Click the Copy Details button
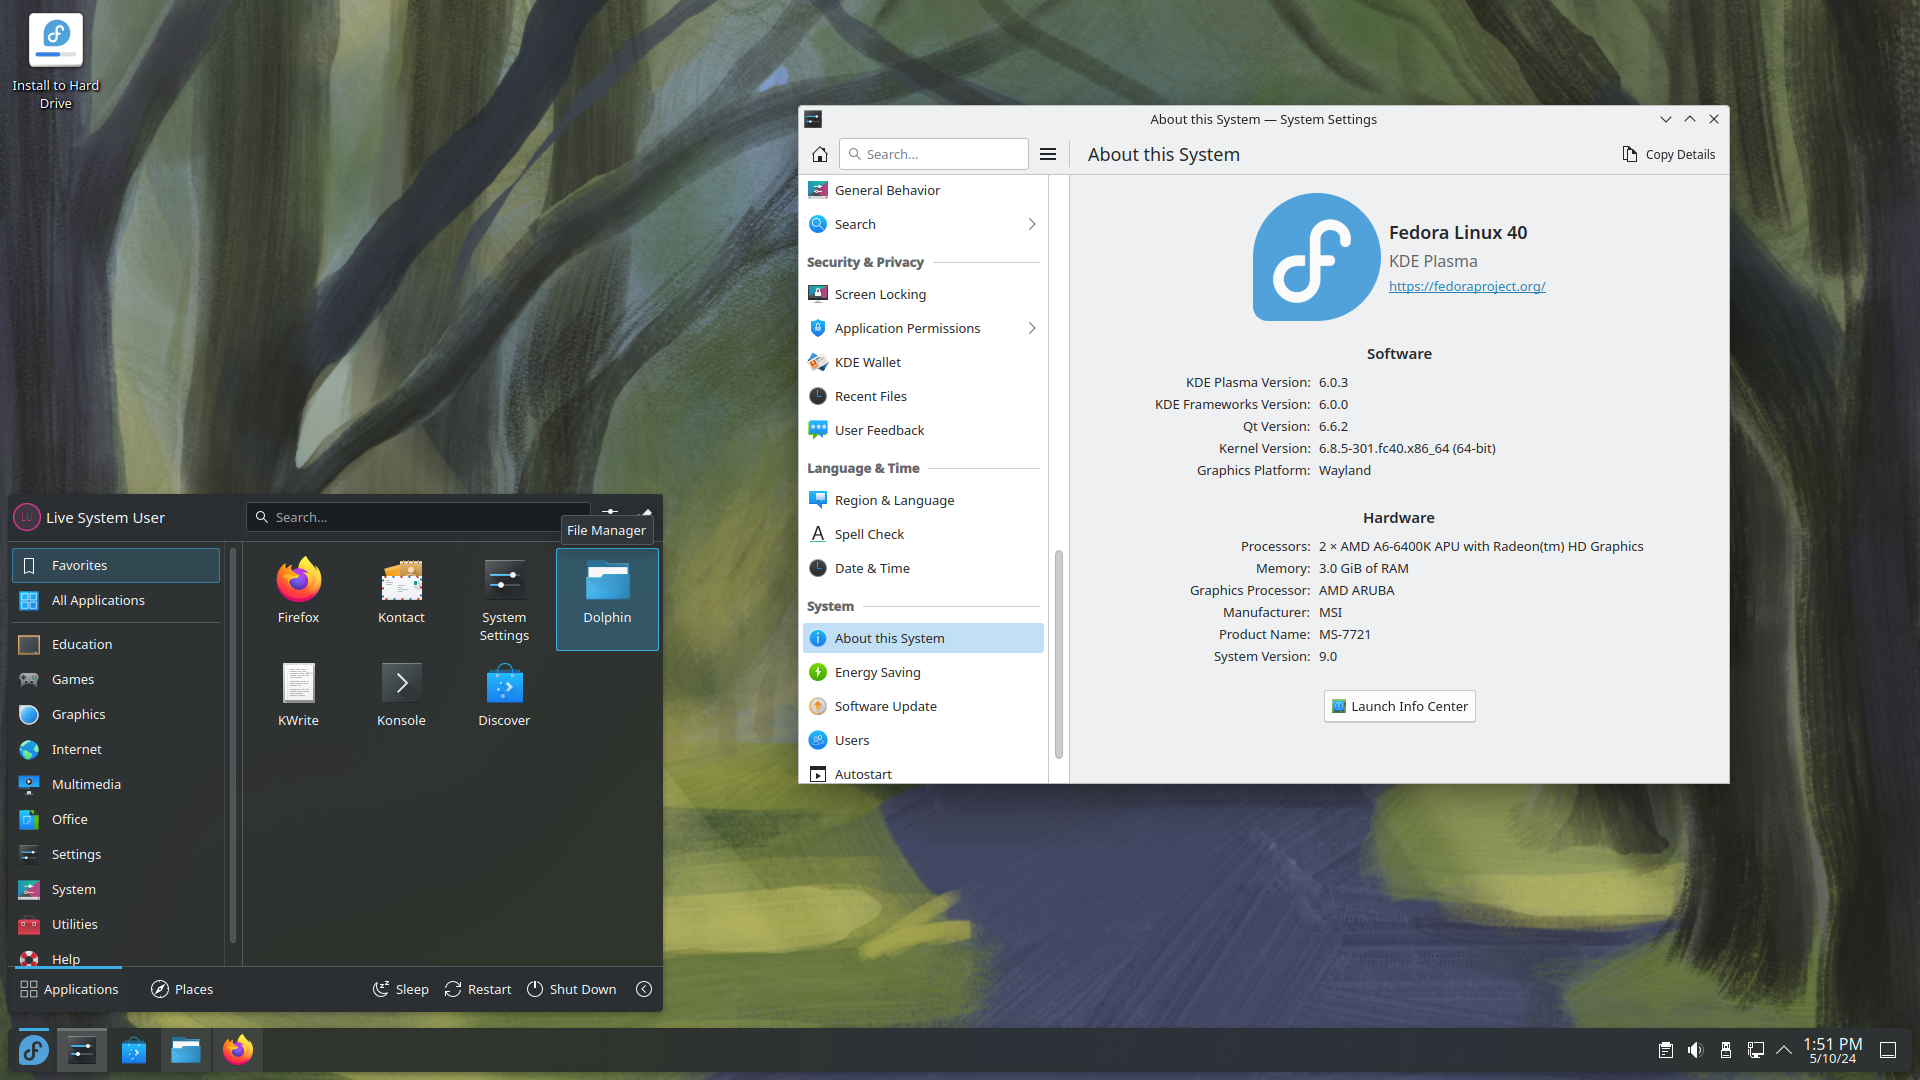Screen dimensions: 1920x1080 (x=1668, y=154)
